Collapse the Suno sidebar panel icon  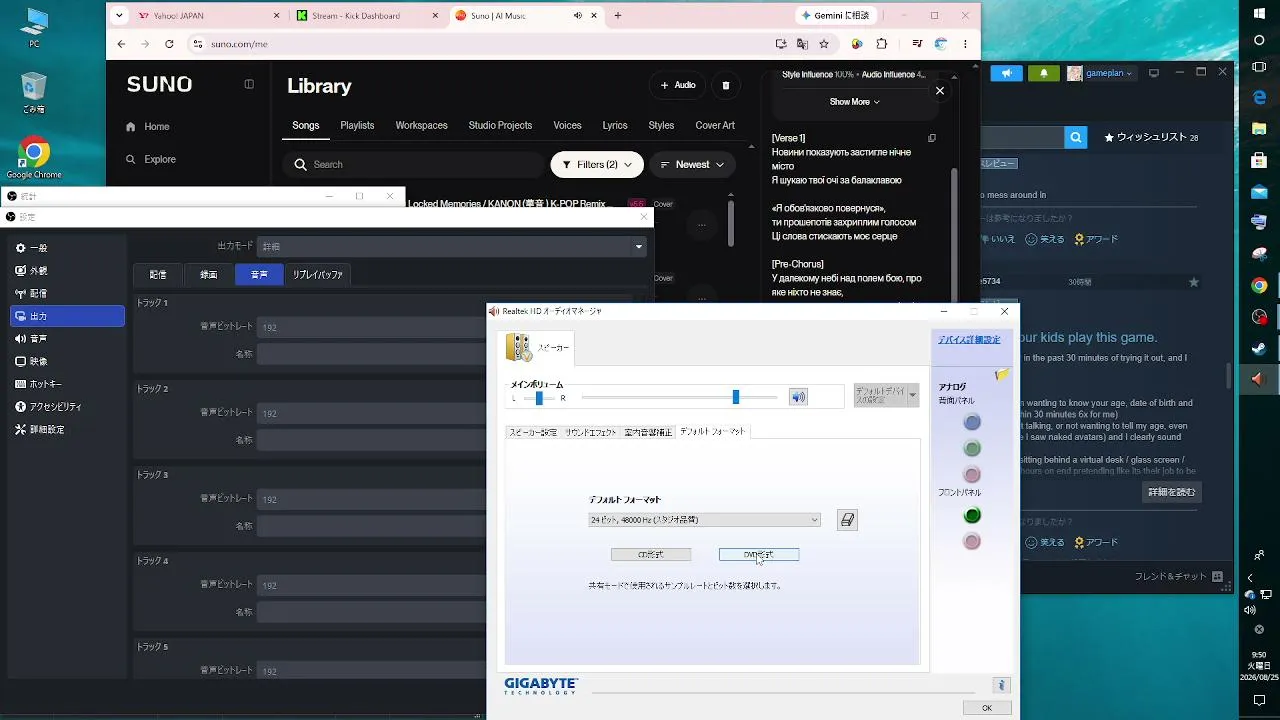pos(249,85)
